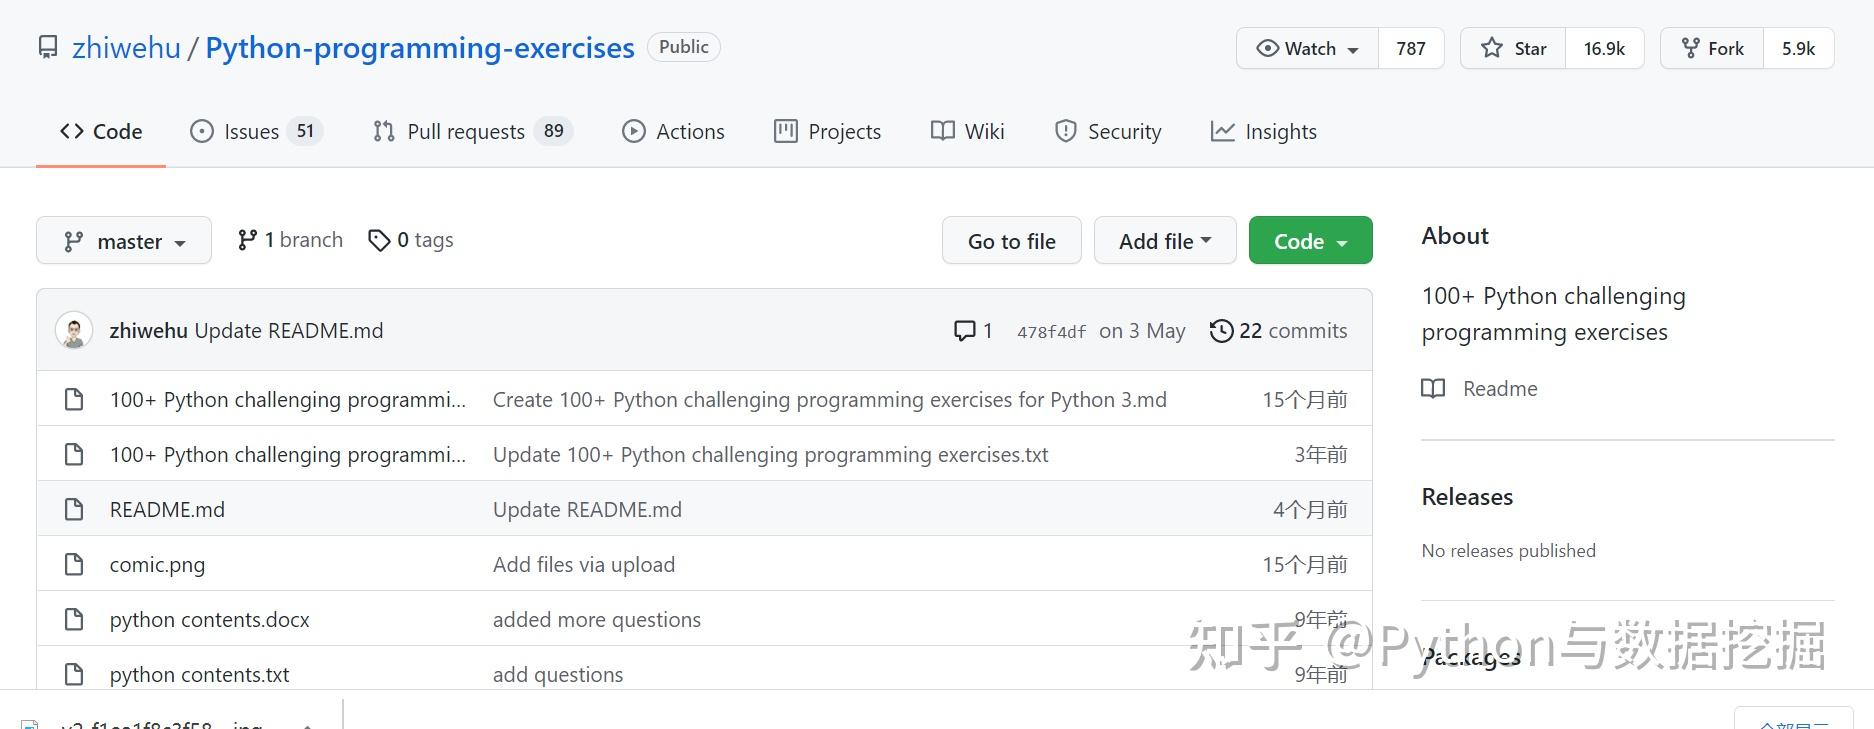View the 787 watchers count

pyautogui.click(x=1411, y=48)
